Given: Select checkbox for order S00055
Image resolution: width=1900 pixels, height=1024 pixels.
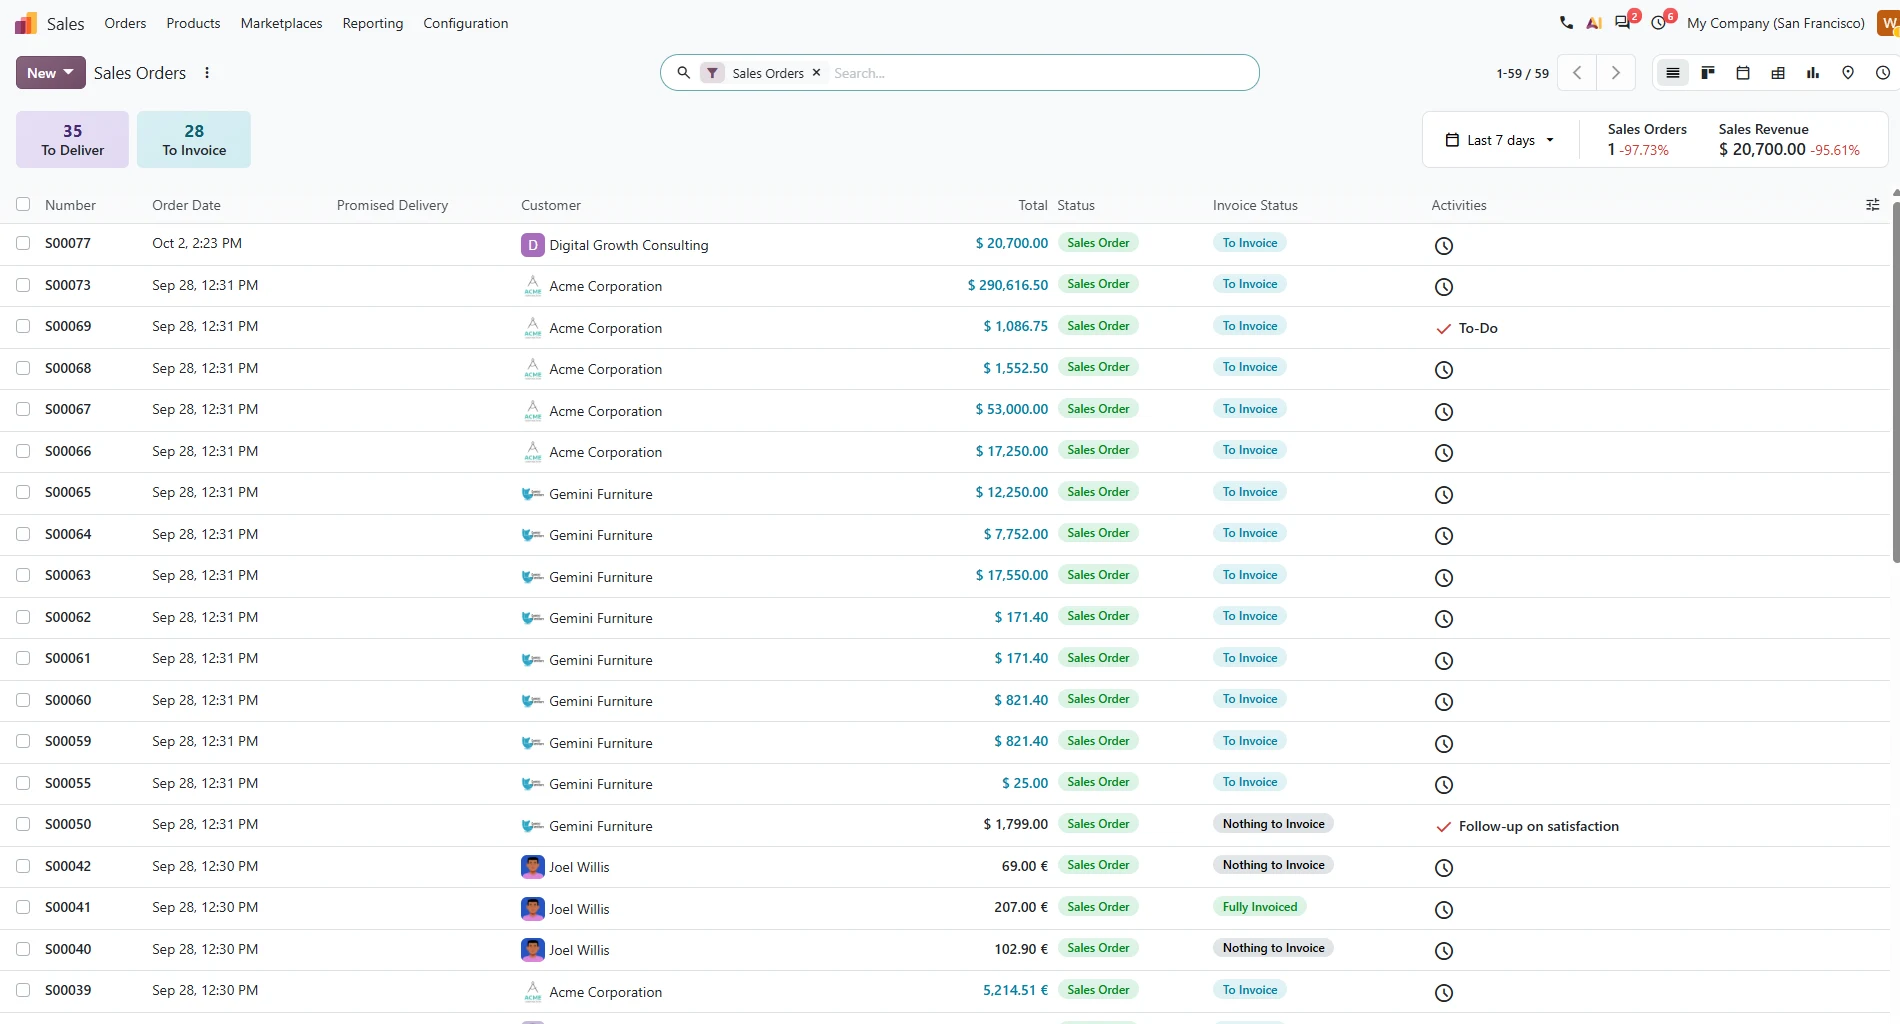Looking at the screenshot, I should pyautogui.click(x=23, y=783).
